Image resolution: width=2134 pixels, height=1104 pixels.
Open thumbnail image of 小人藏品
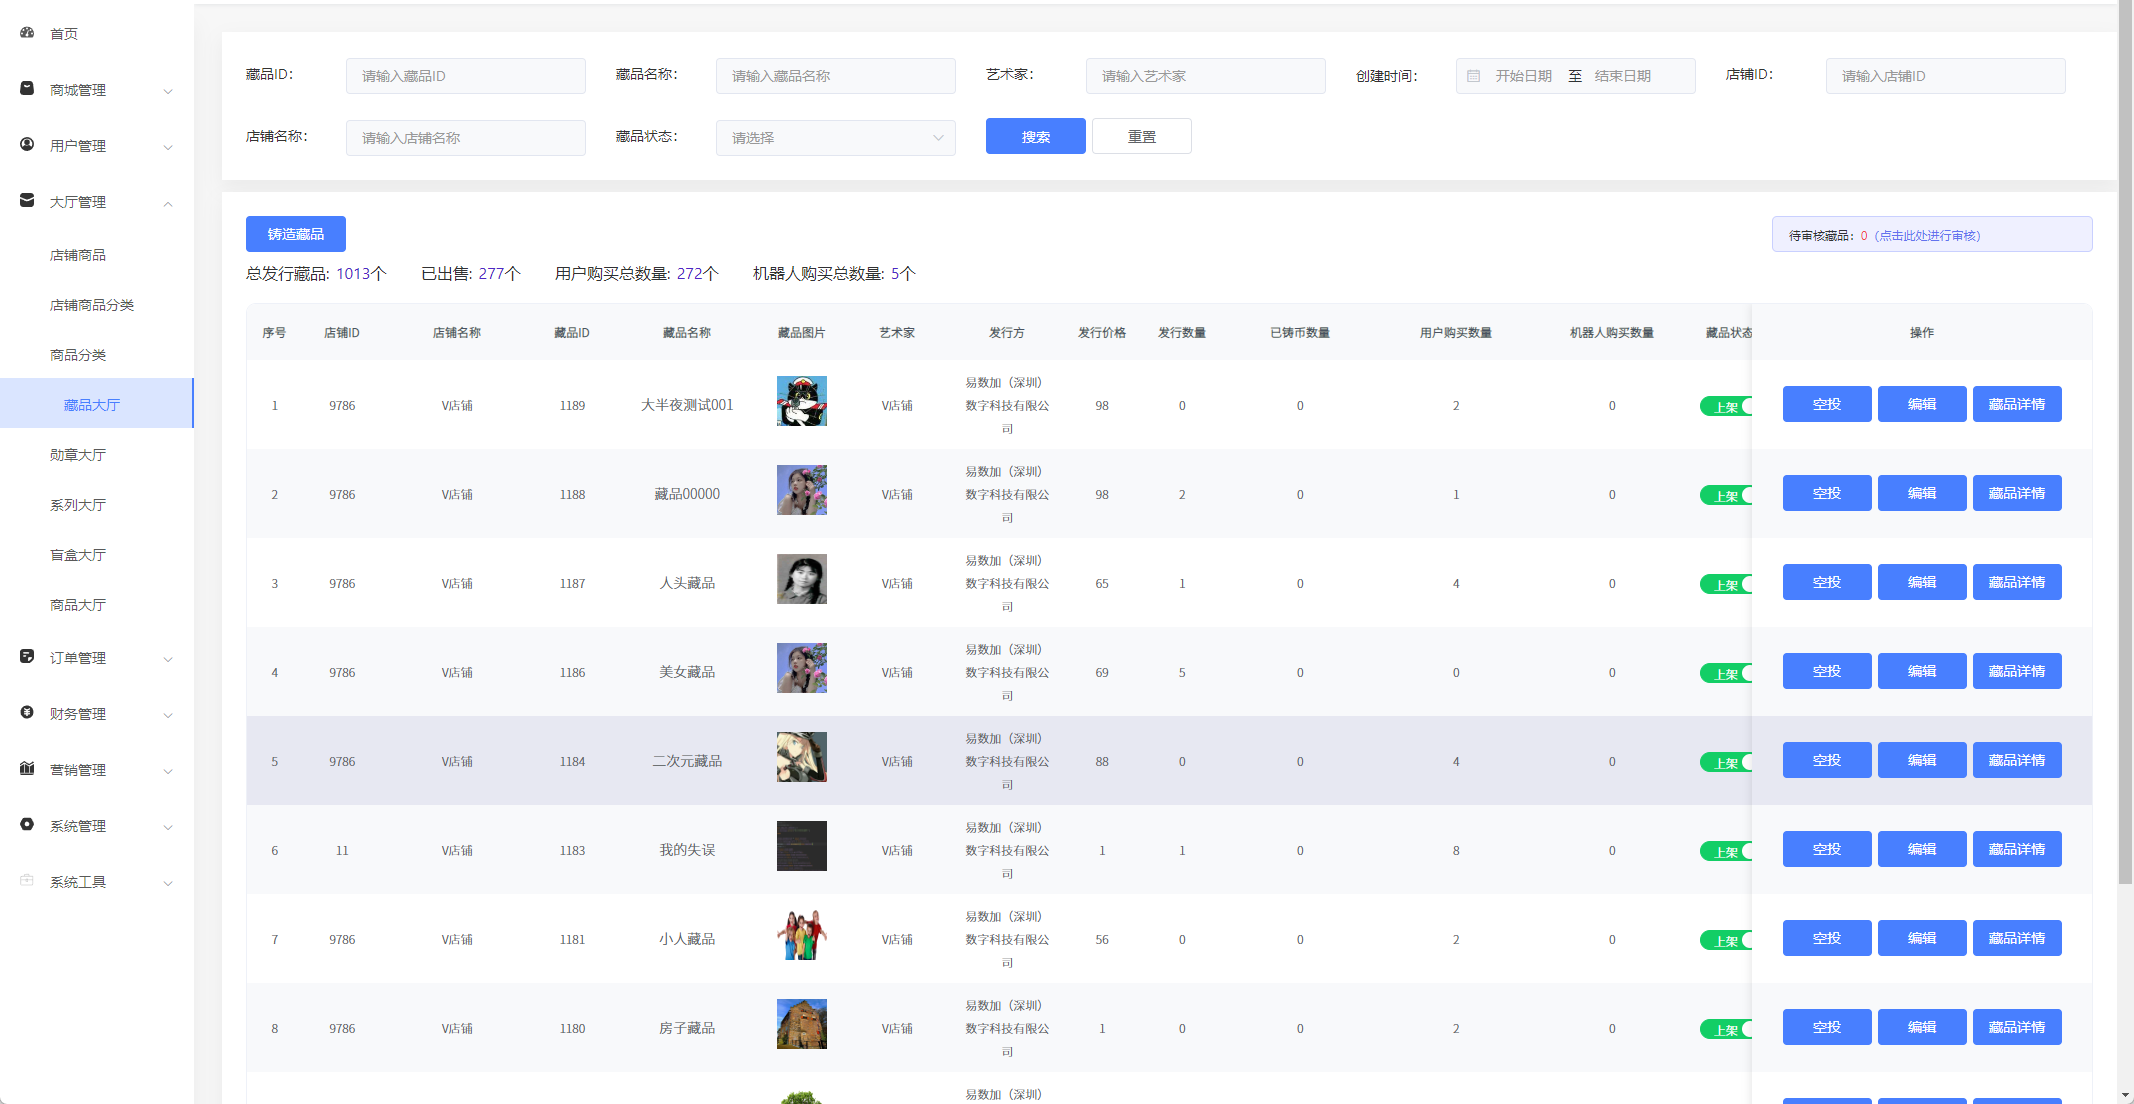click(802, 935)
